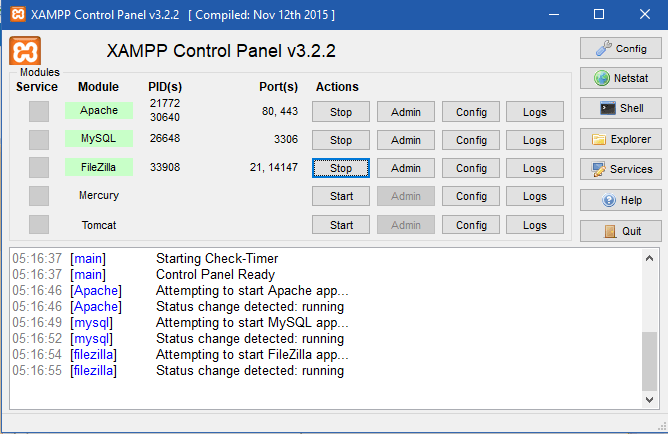This screenshot has height=434, width=668.
Task: Toggle the Apache service checkbox
Action: pos(38,111)
